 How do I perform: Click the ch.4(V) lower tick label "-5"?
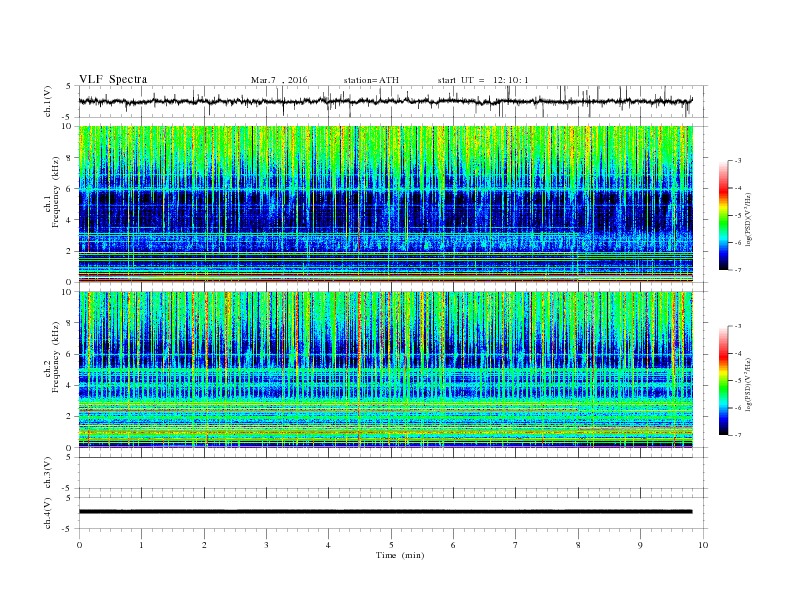(67, 529)
